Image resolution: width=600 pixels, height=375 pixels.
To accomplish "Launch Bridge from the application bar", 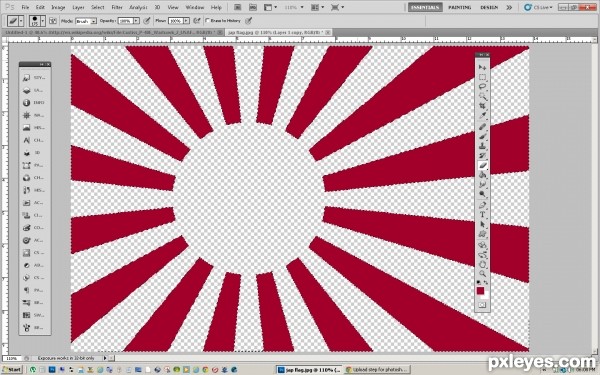I will point(237,7).
